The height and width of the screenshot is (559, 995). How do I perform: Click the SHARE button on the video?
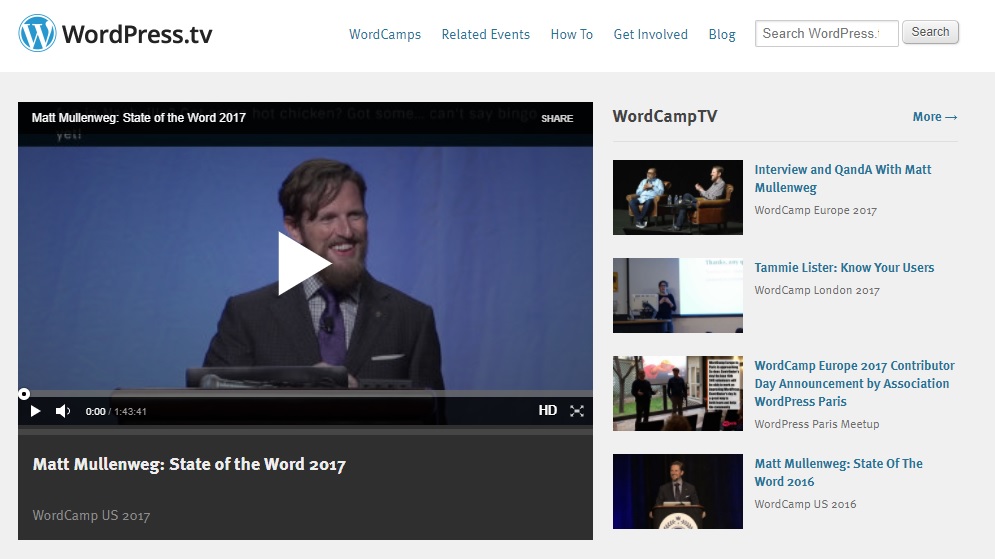coord(557,119)
